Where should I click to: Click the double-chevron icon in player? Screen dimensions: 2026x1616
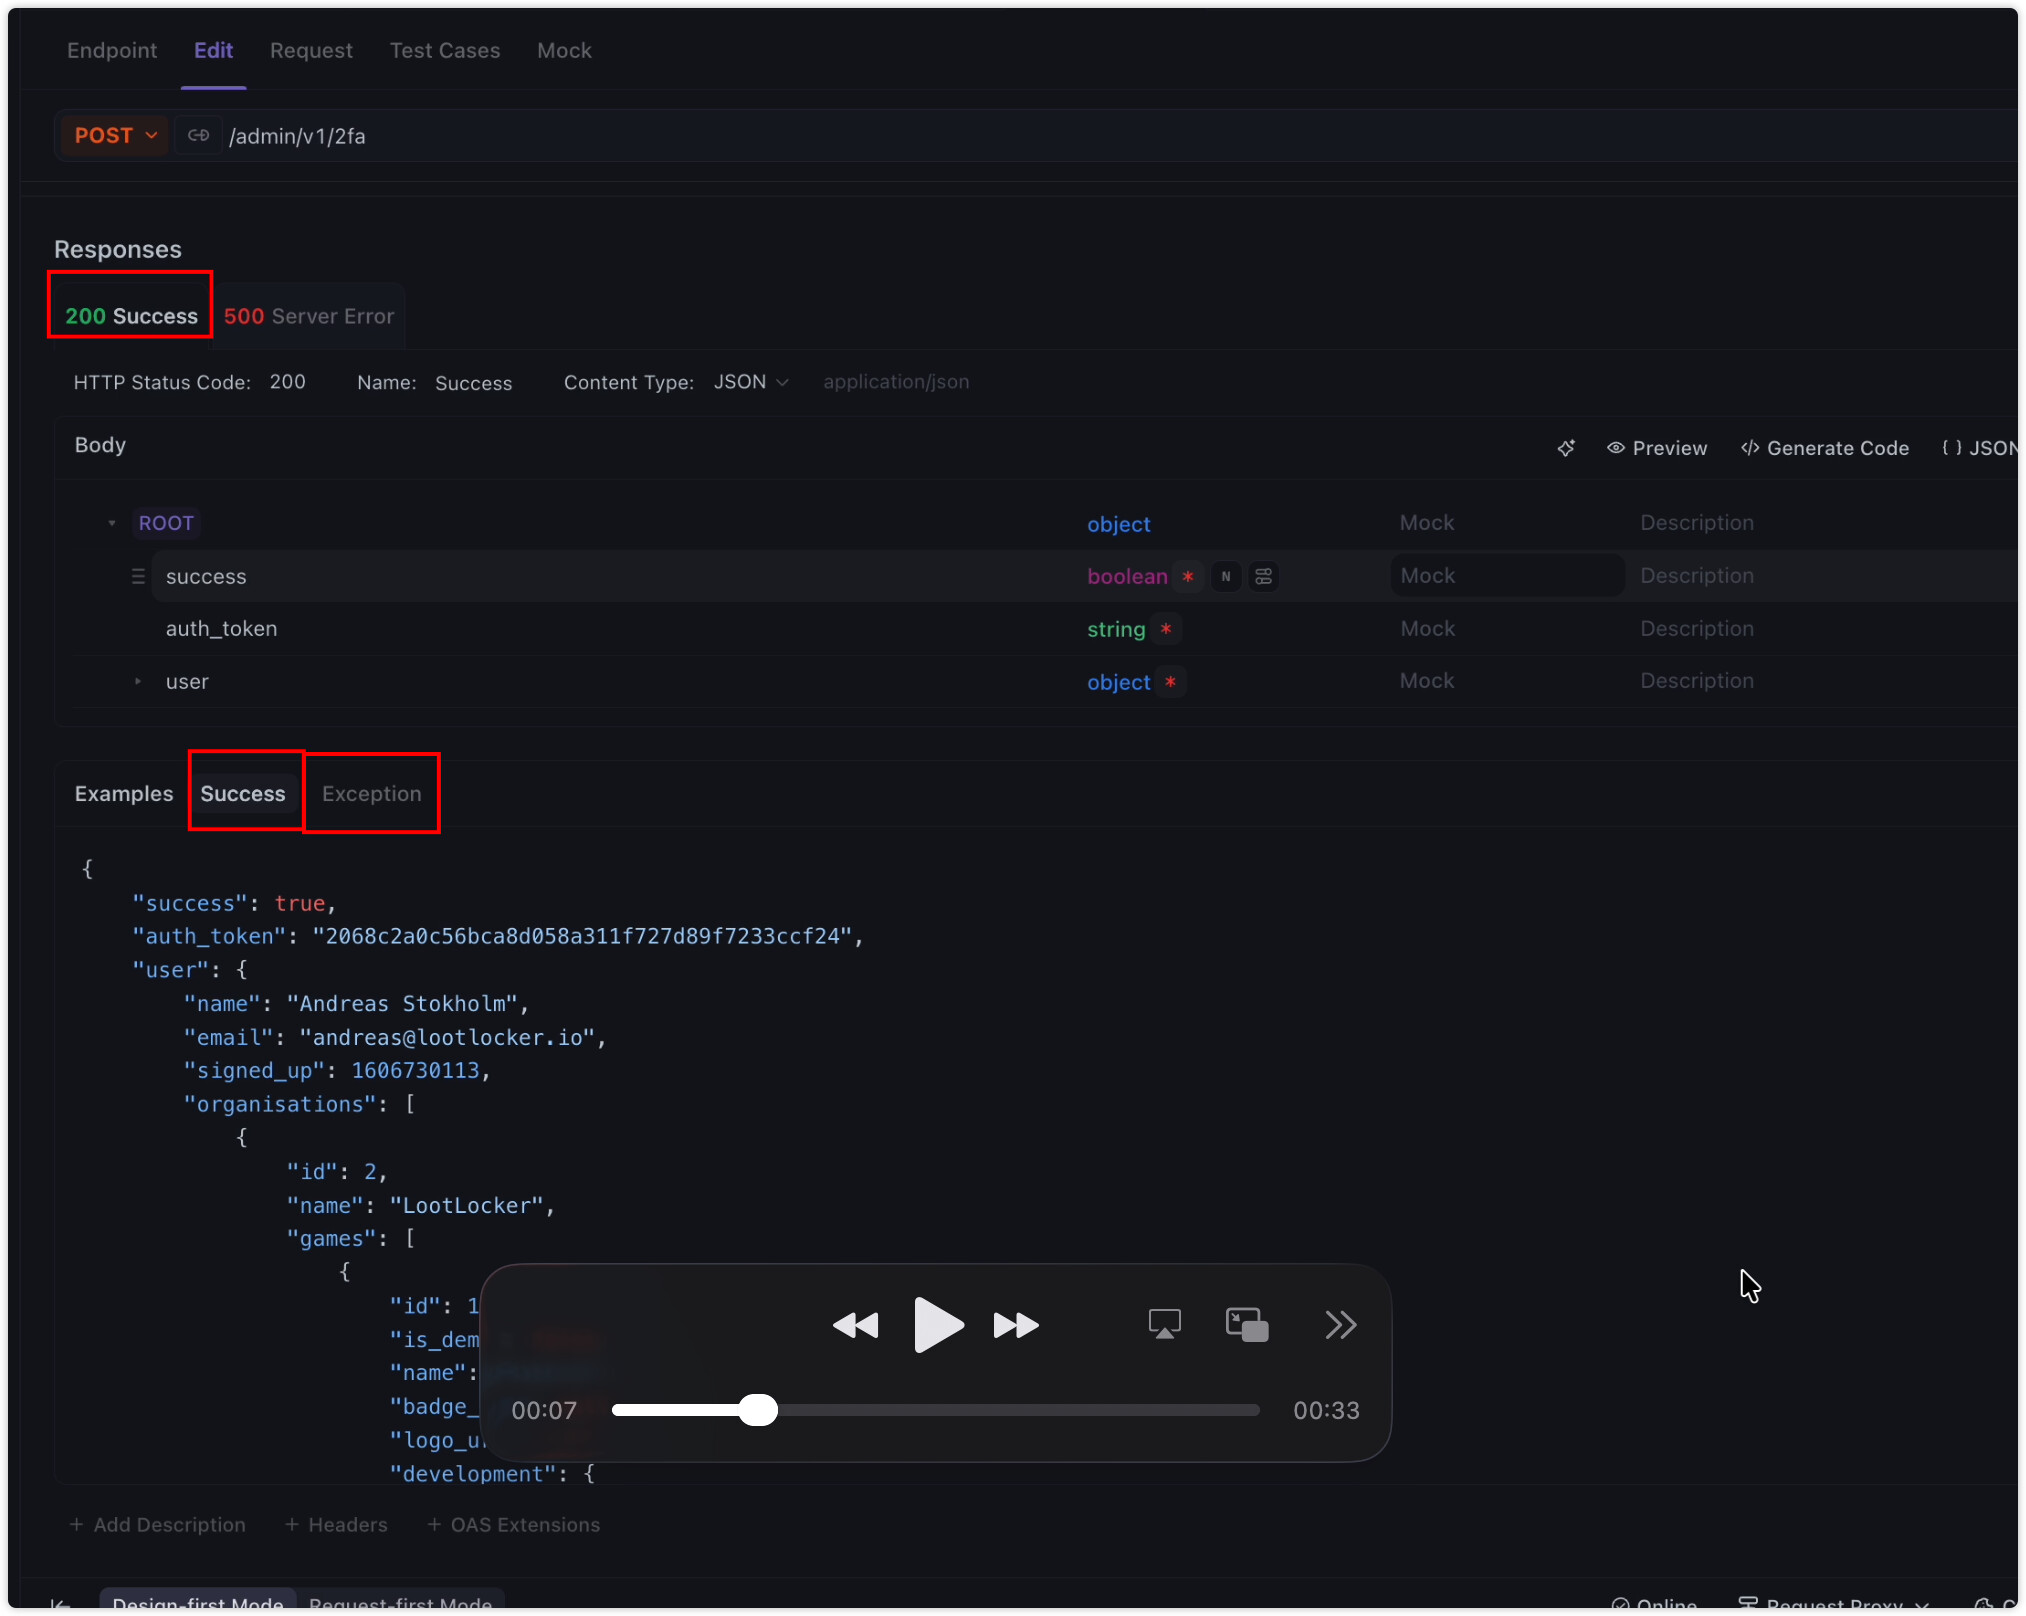click(x=1340, y=1324)
